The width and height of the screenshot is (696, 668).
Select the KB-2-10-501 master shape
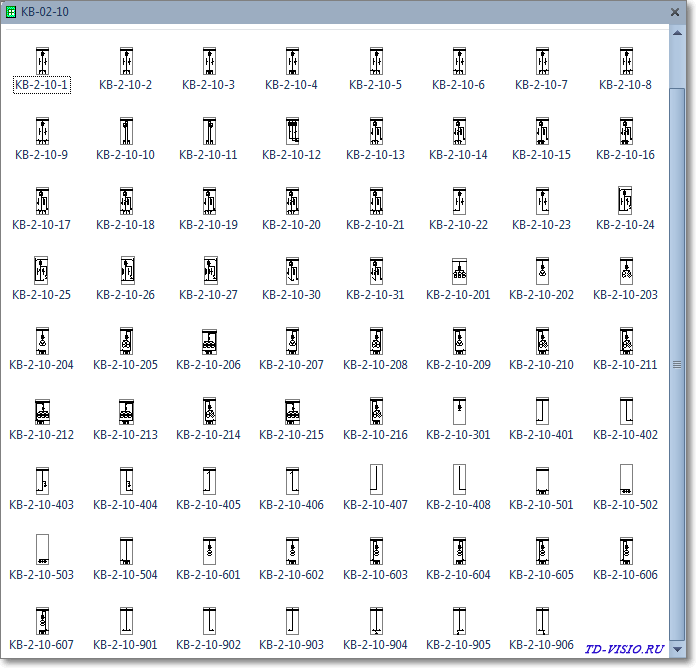tap(542, 481)
